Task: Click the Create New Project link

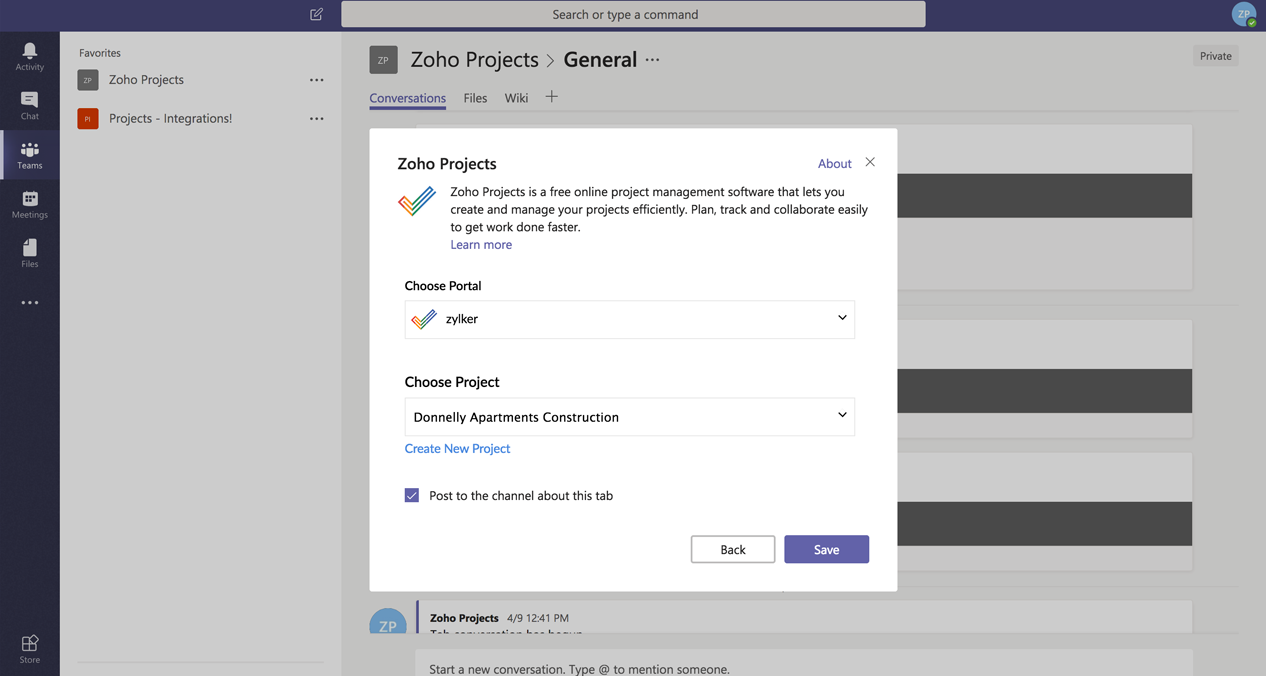Action: click(x=457, y=449)
